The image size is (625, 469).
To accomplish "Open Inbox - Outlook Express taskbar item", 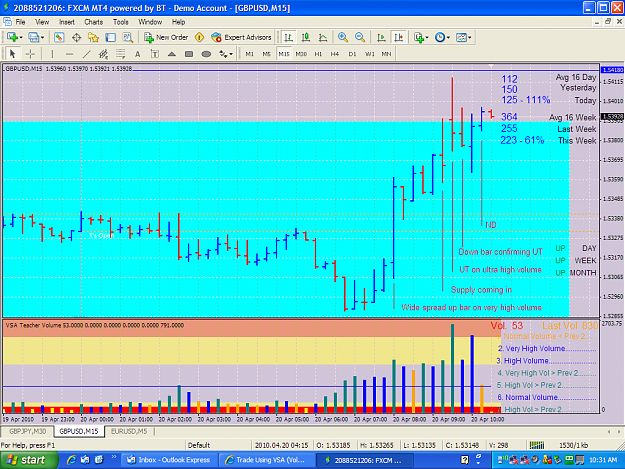I will [169, 460].
